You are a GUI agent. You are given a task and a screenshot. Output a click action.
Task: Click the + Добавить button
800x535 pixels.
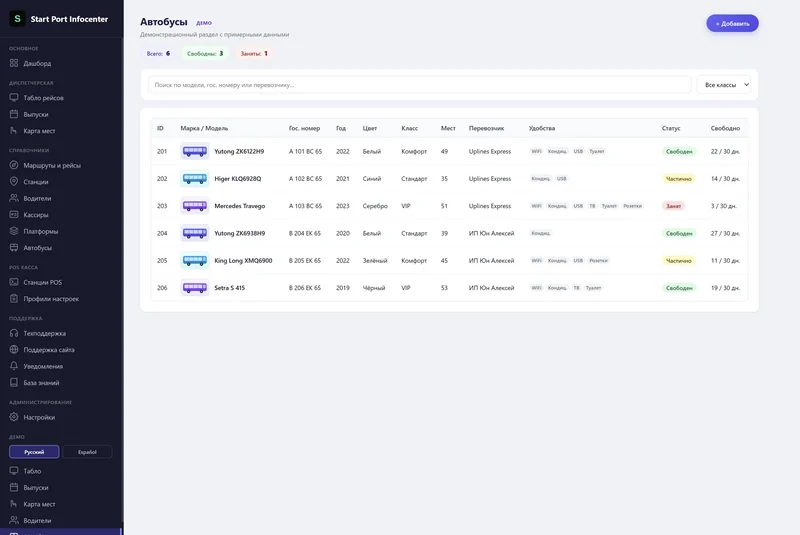732,23
